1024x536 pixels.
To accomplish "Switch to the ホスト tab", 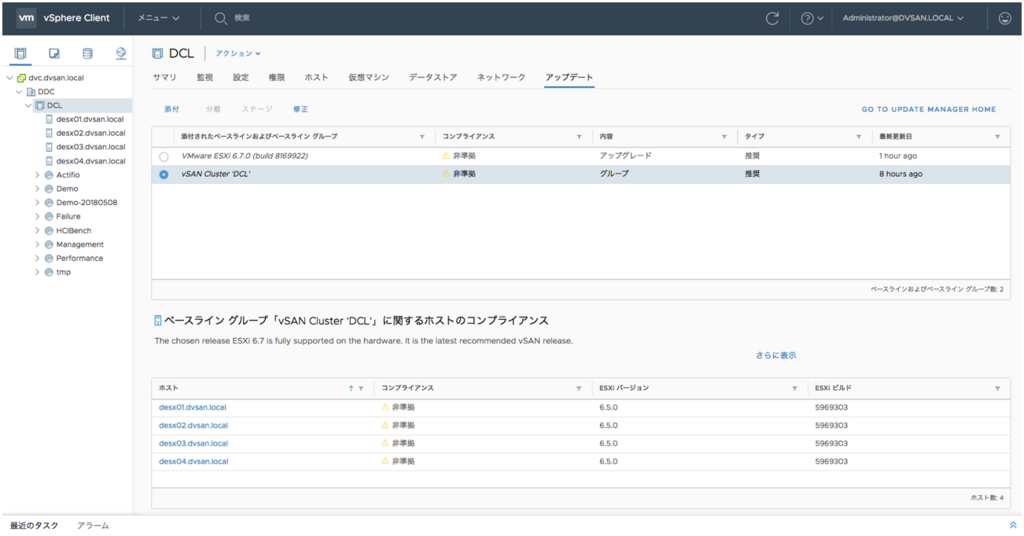I will [316, 77].
